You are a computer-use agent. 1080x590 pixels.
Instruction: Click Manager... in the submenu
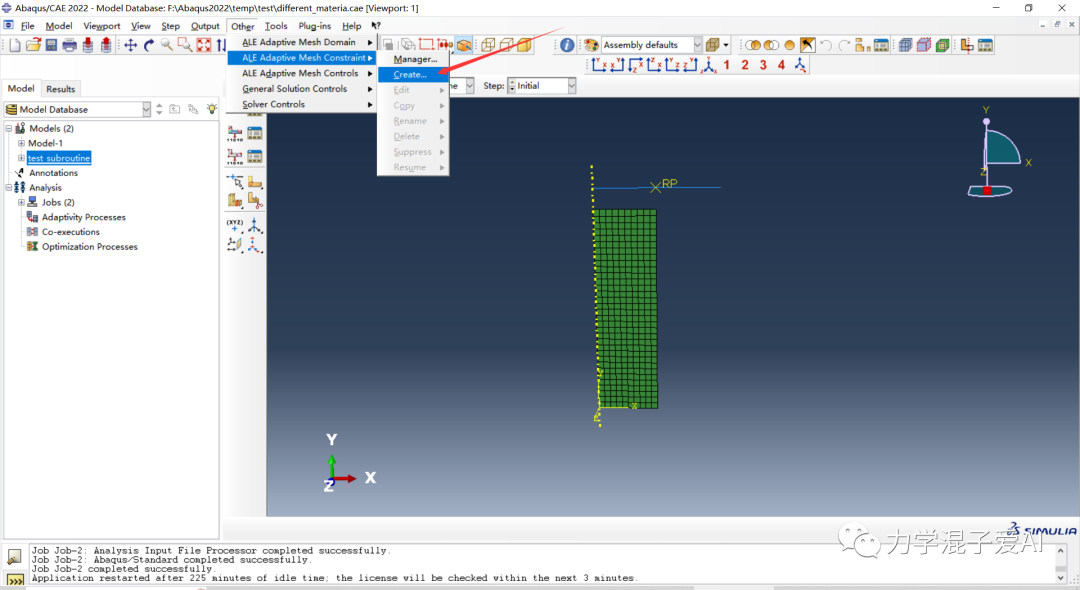413,59
